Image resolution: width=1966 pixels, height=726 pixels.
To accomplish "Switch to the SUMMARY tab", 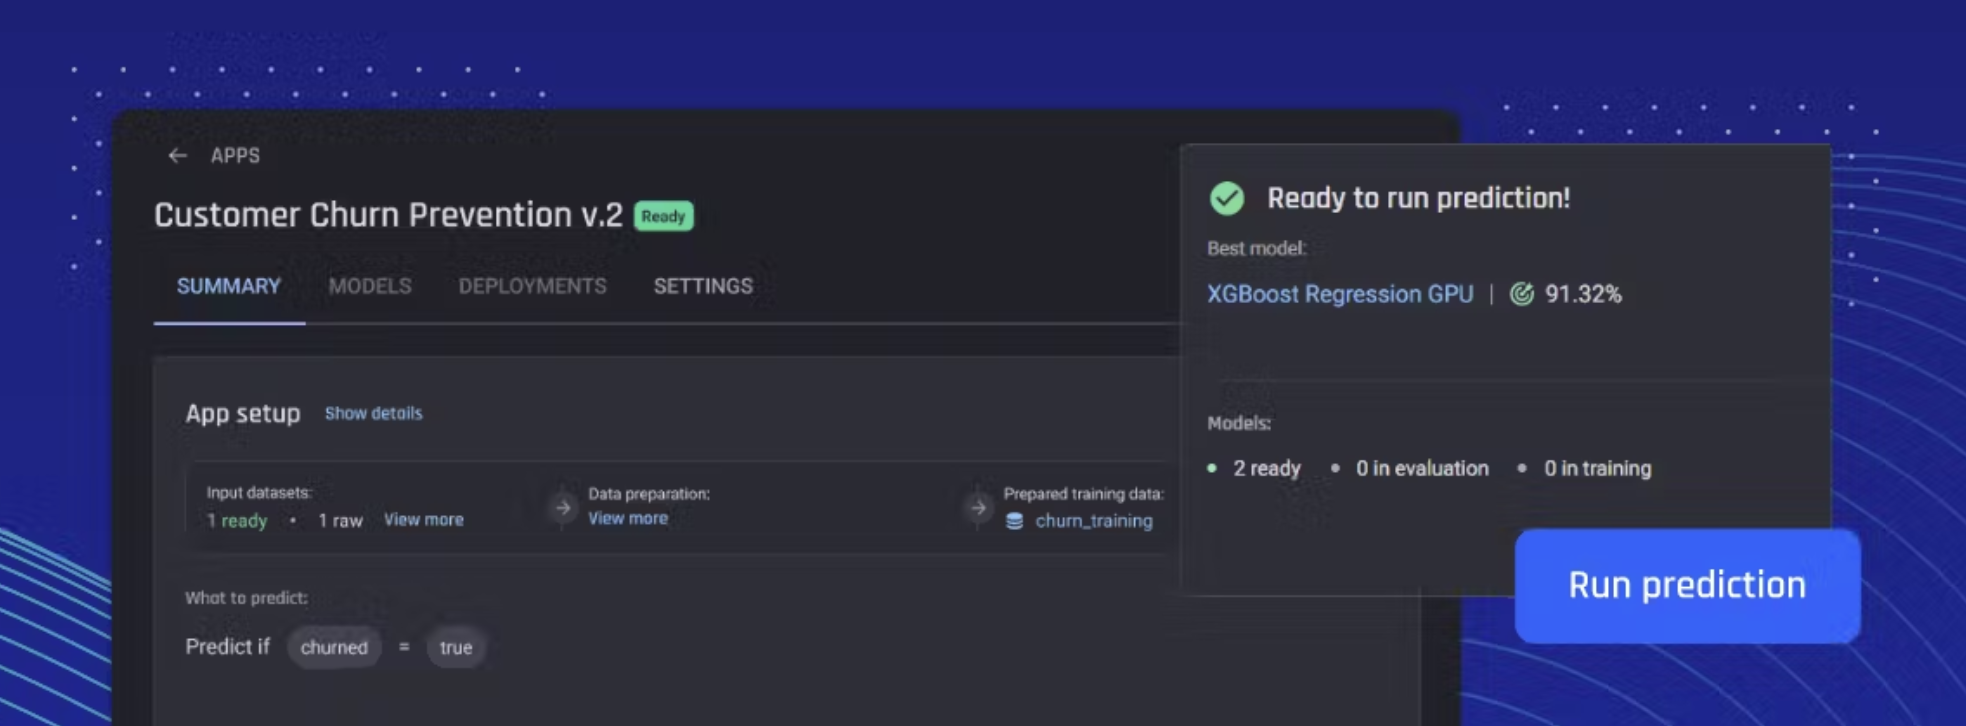I will [x=229, y=287].
